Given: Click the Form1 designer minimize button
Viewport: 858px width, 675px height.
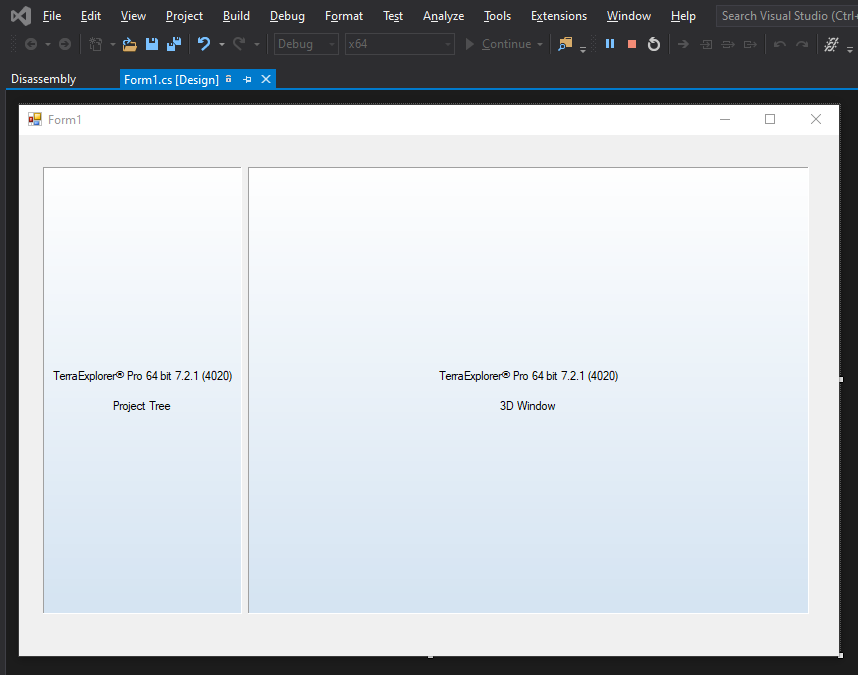Looking at the screenshot, I should pyautogui.click(x=725, y=119).
